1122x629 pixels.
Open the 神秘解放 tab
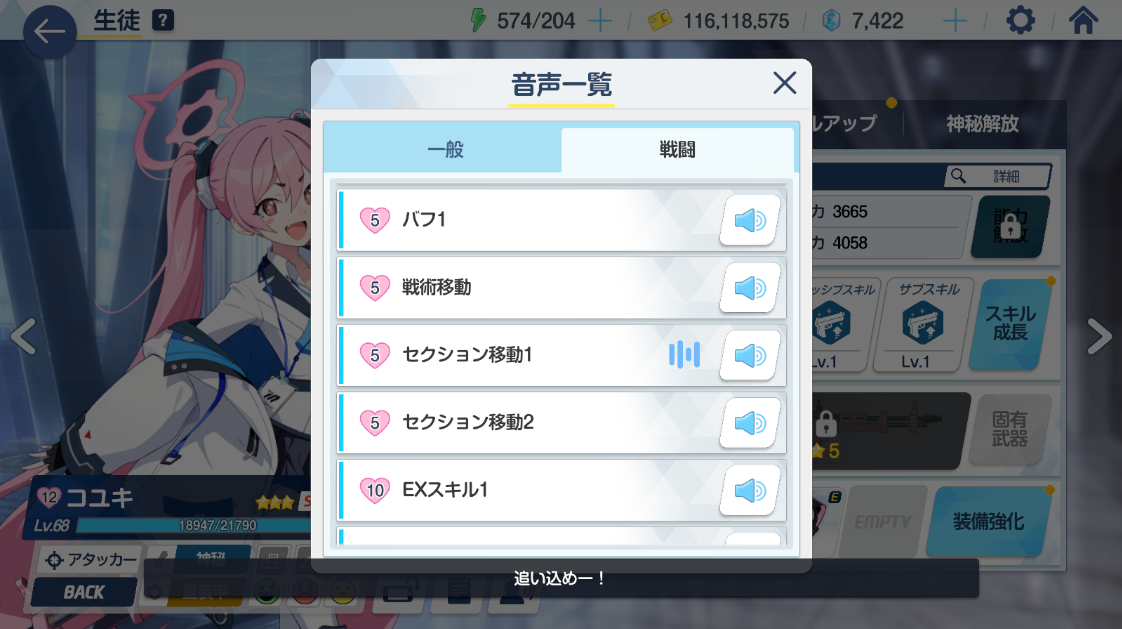982,124
